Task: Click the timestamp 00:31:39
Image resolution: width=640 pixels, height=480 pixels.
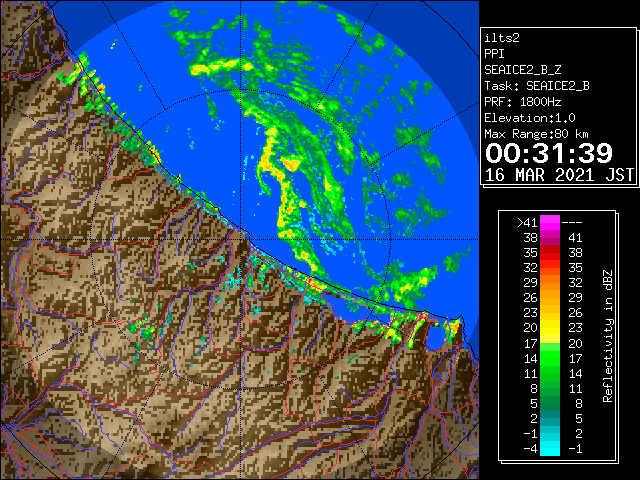Action: [549, 153]
